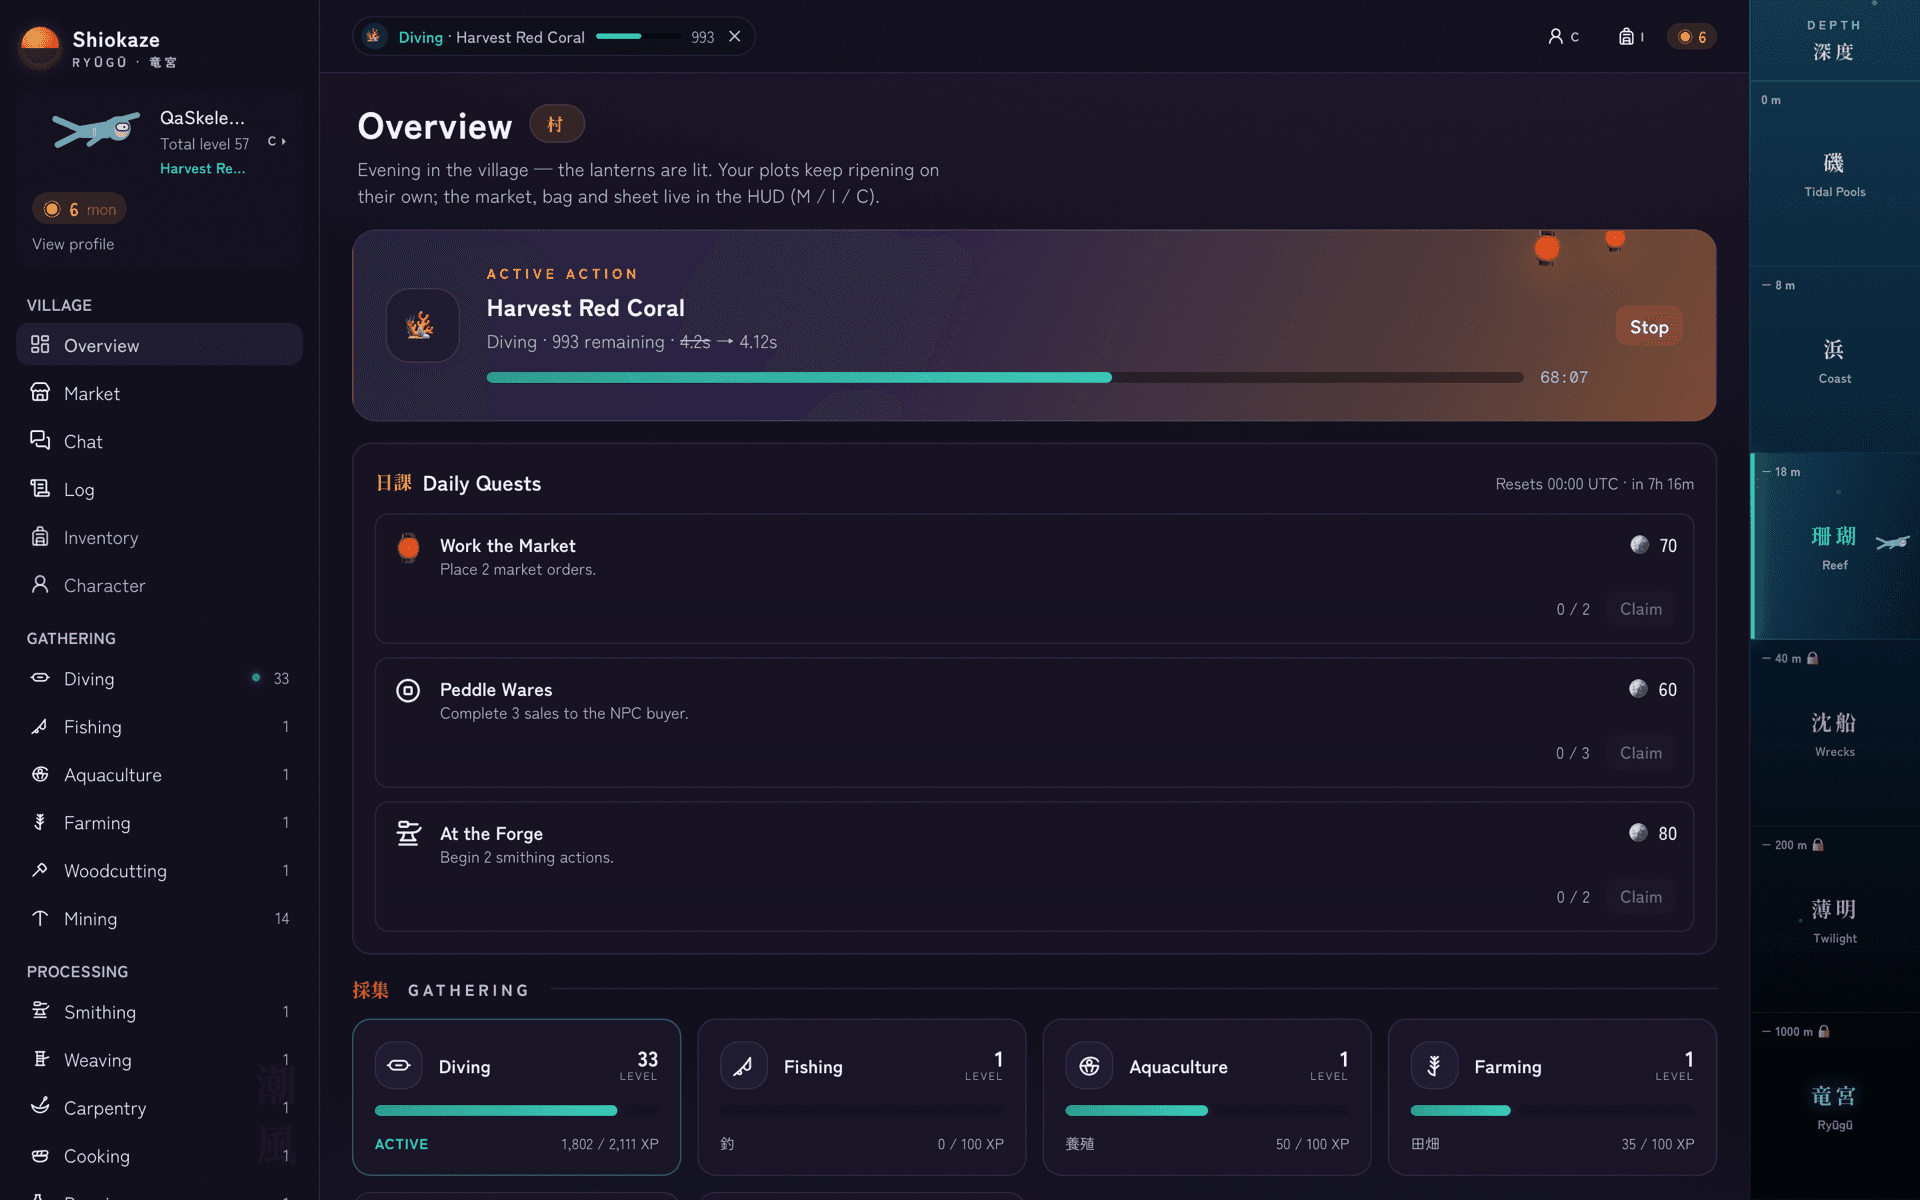Click the lock icon at 200 m
1920x1200 pixels.
[1818, 845]
